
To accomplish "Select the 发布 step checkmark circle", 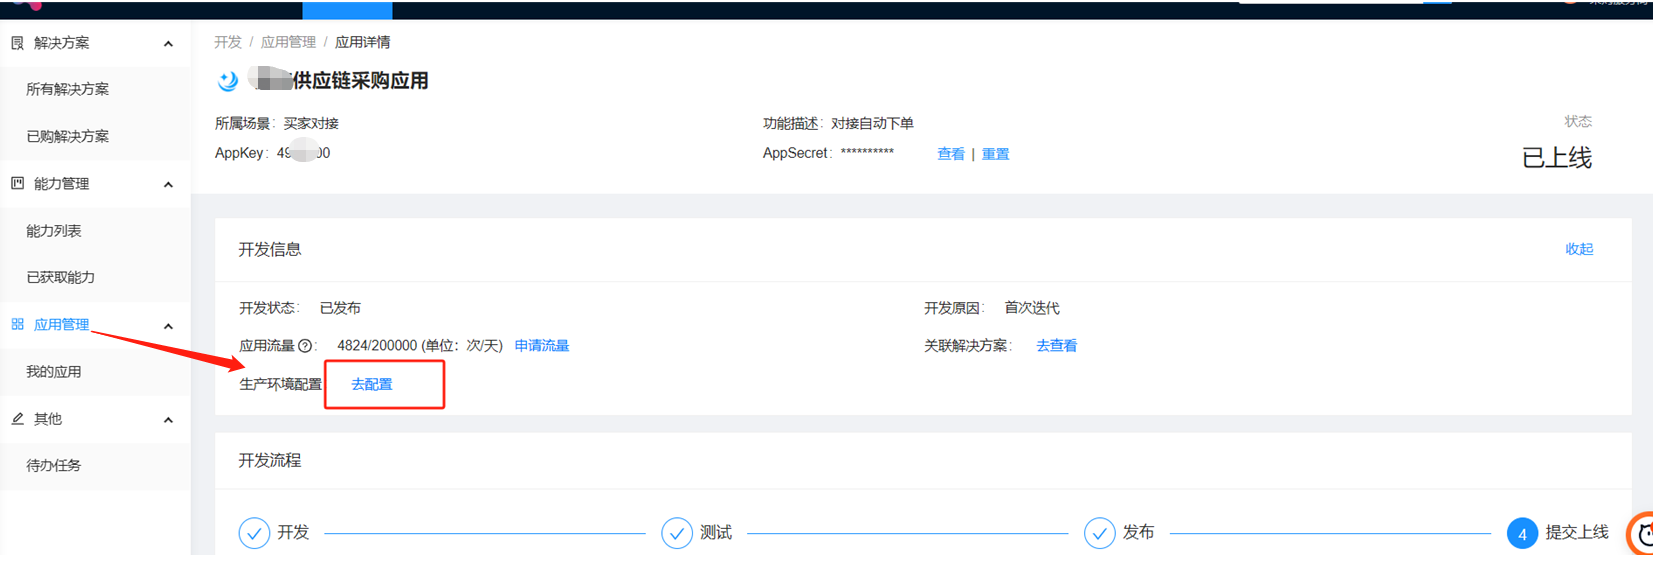I will [1099, 533].
